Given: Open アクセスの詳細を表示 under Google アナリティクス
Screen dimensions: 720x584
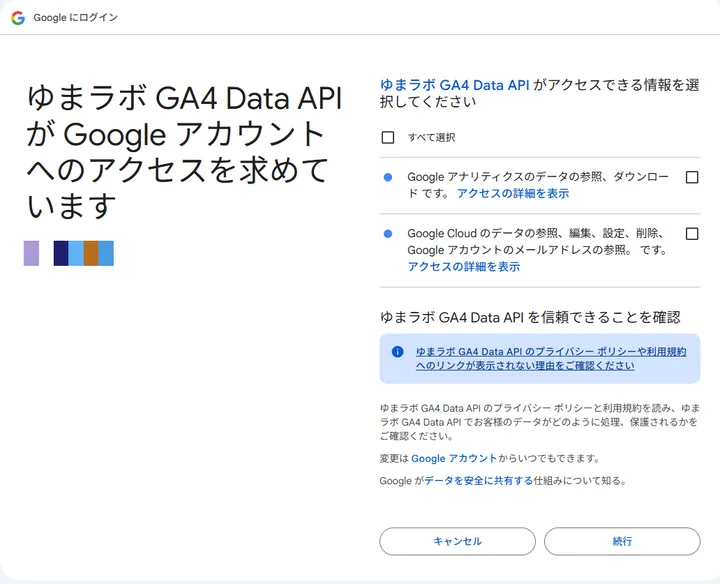Looking at the screenshot, I should point(513,193).
